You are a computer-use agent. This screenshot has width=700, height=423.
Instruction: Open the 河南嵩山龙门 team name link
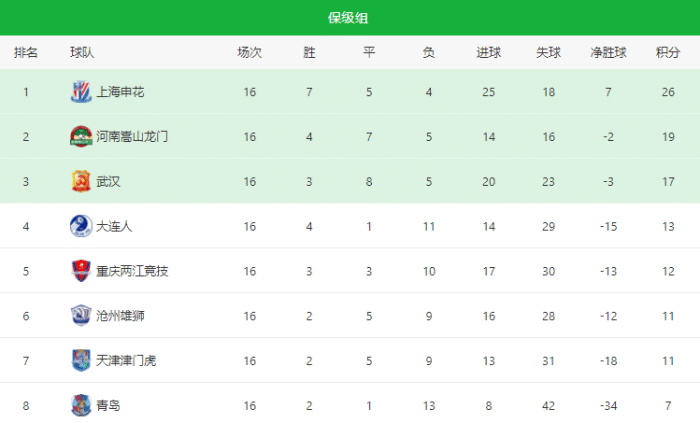click(132, 137)
